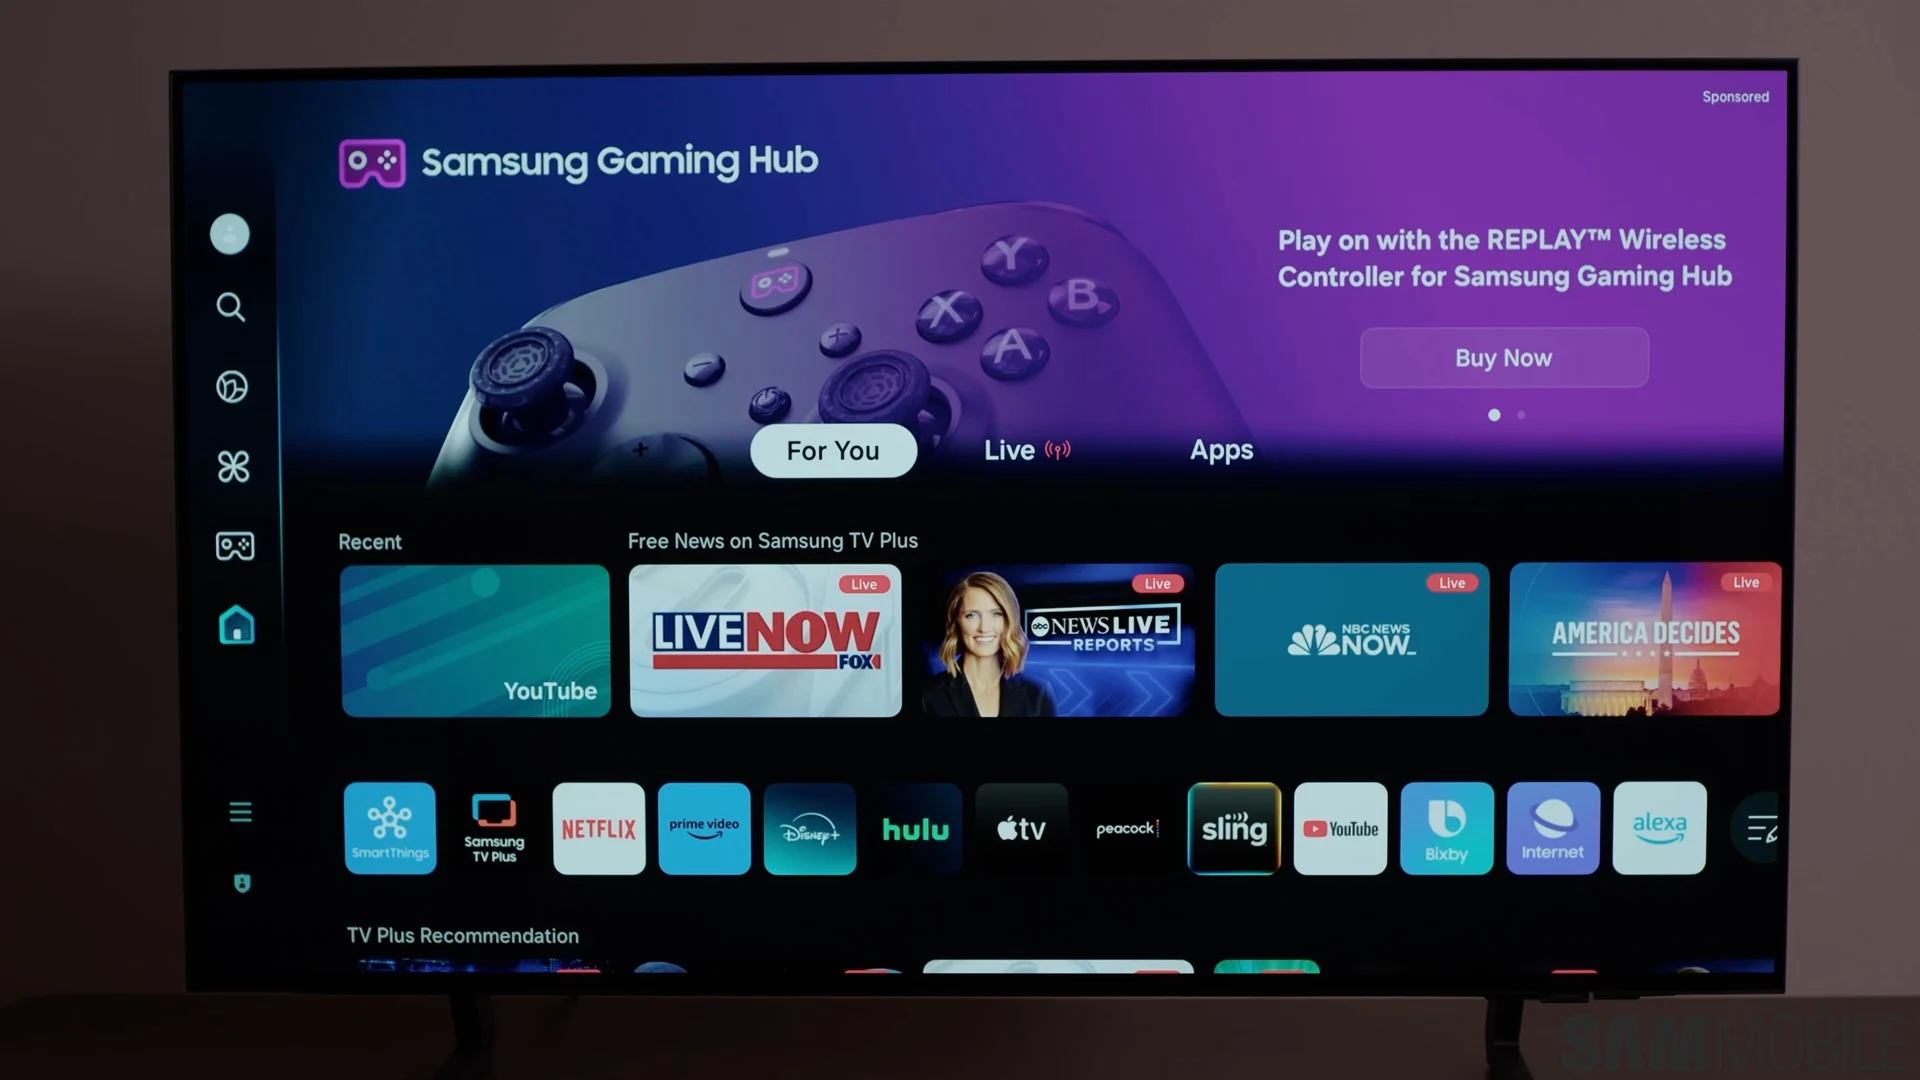Access the Internet browser icon
1920x1080 pixels.
[x=1552, y=828]
